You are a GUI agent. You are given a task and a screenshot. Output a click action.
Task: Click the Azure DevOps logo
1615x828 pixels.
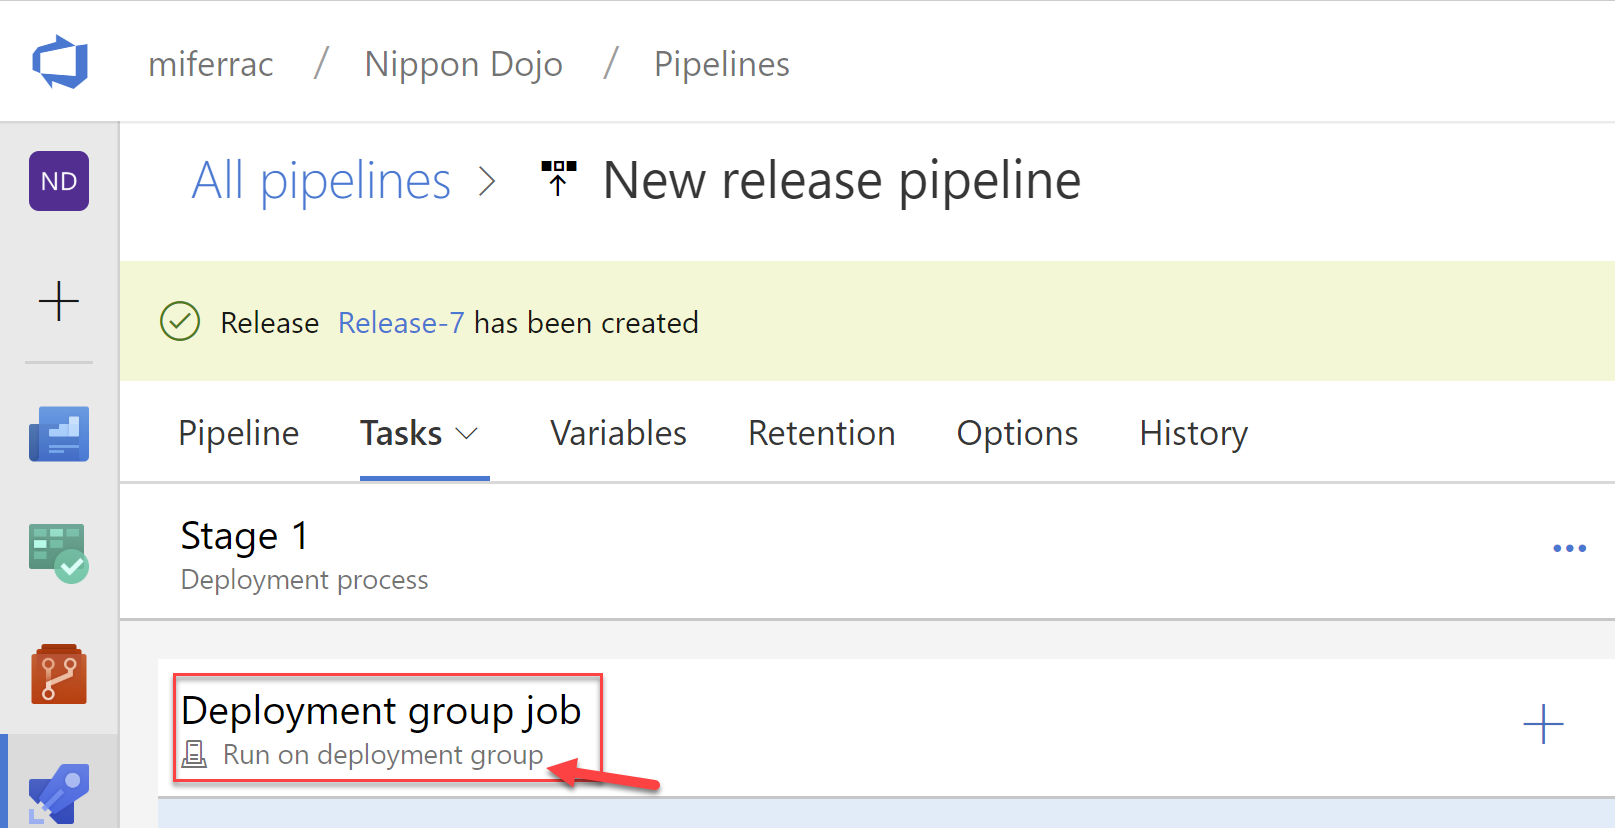pos(60,62)
